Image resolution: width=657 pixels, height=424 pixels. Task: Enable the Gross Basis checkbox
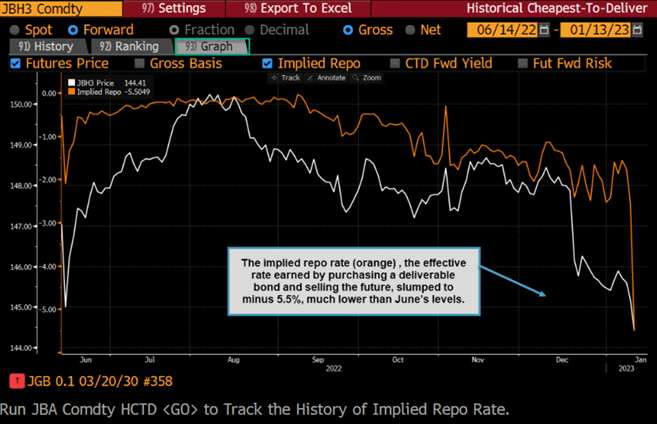coord(141,63)
